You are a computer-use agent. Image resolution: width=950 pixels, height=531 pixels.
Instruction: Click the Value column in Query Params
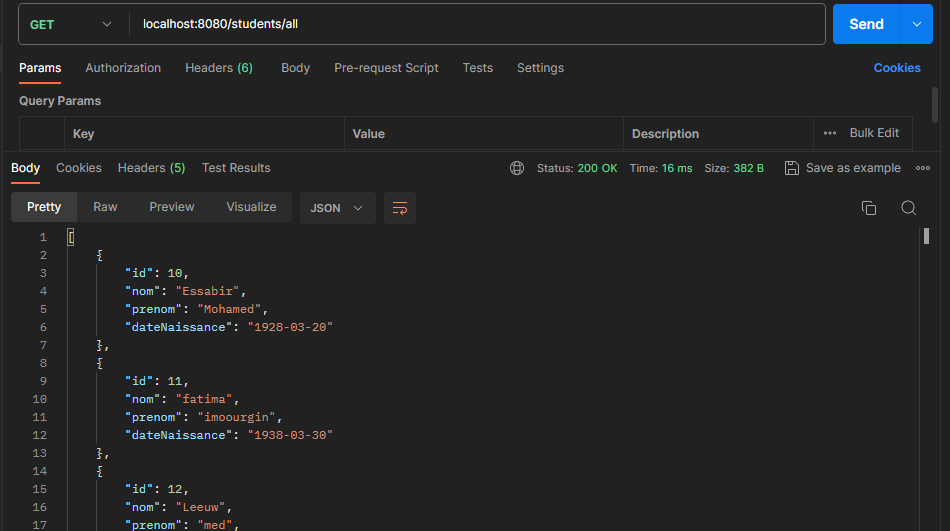[x=483, y=133]
